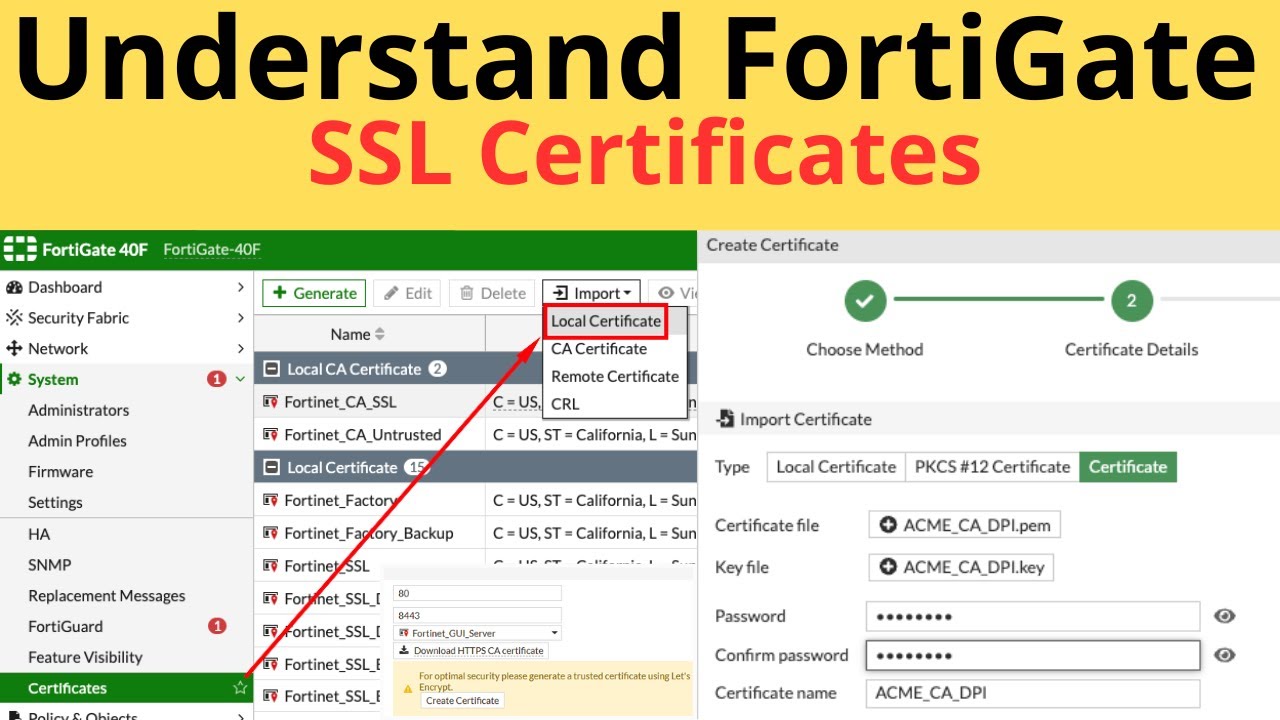
Task: Select the Fortinet_Factory_Backup row name
Action: [369, 533]
